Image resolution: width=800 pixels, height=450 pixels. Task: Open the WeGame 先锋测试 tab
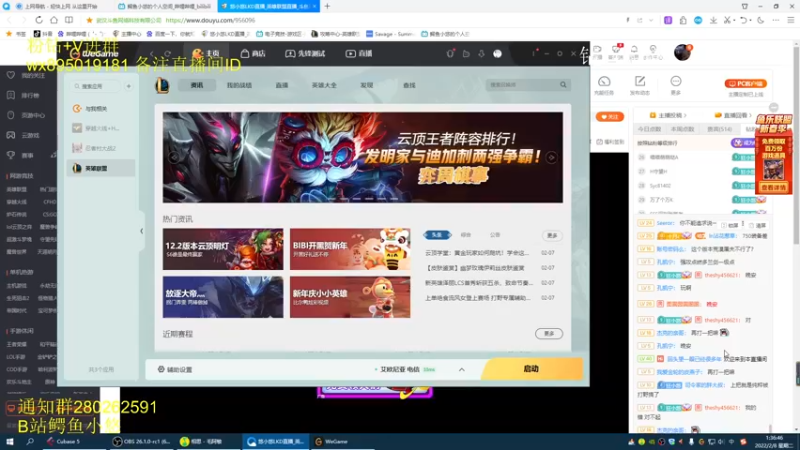305,53
